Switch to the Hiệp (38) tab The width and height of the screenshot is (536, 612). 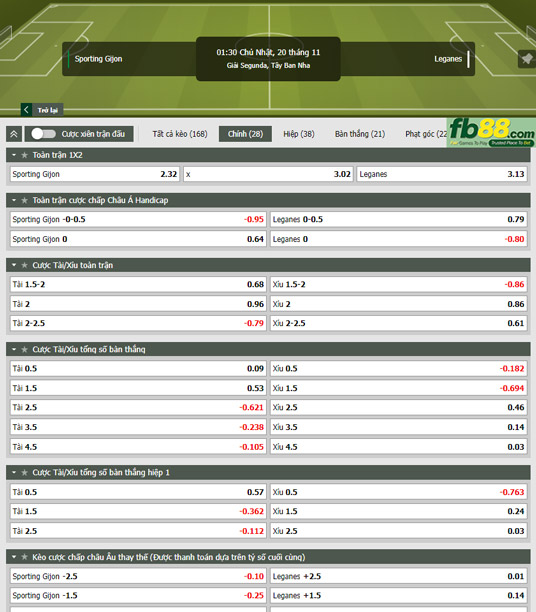tap(299, 134)
